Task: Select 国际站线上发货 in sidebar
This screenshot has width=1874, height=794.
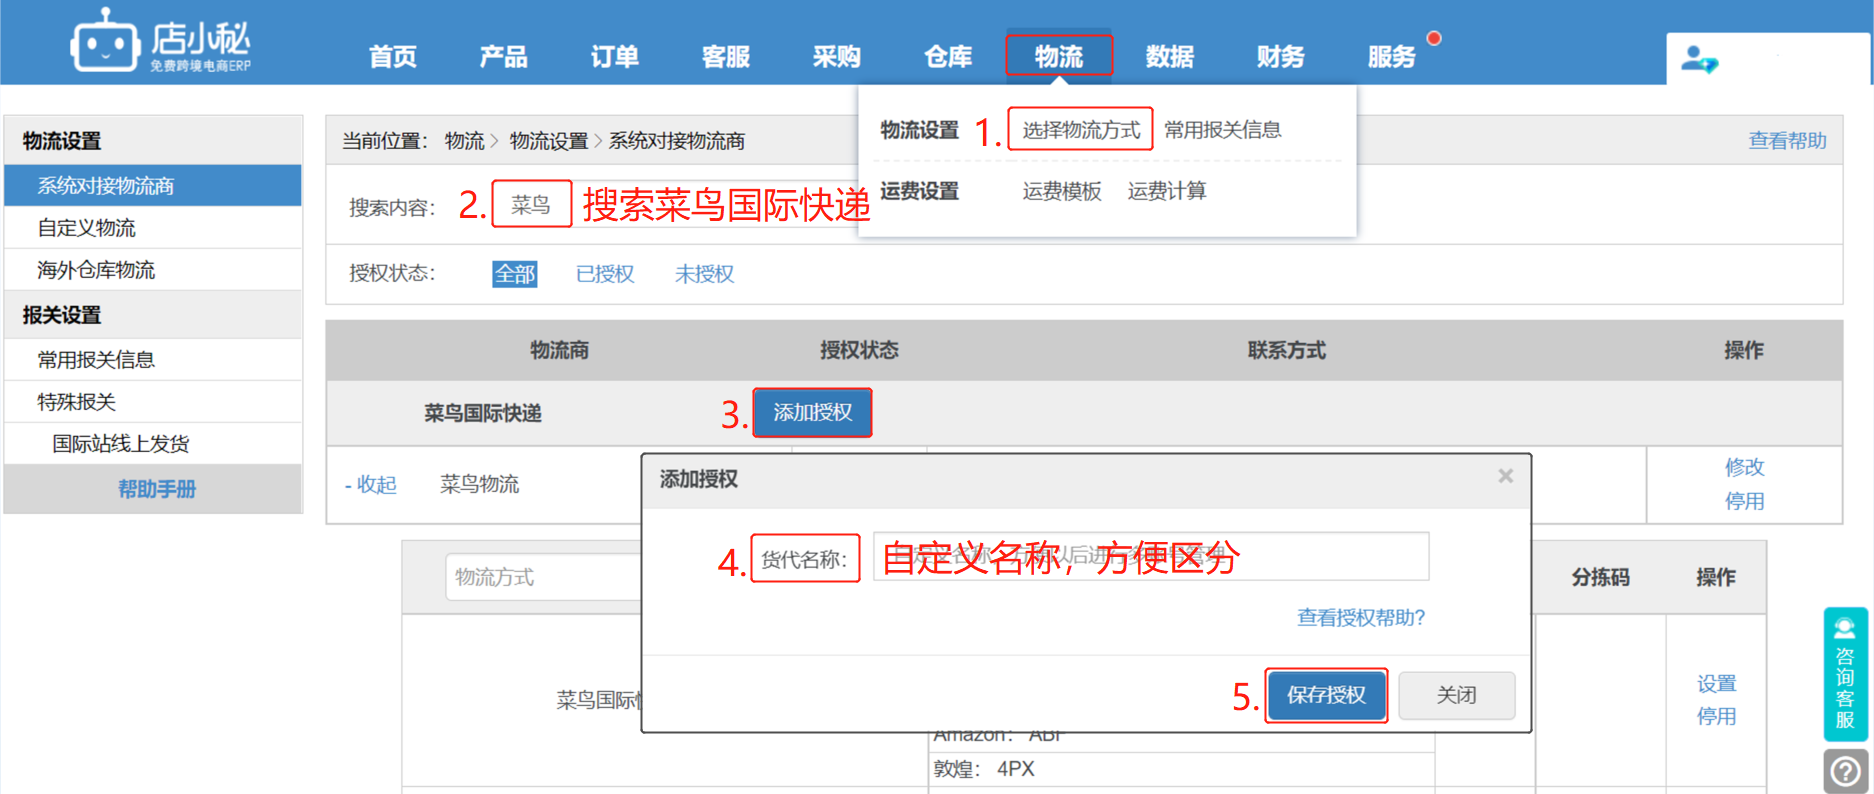Action: [153, 444]
